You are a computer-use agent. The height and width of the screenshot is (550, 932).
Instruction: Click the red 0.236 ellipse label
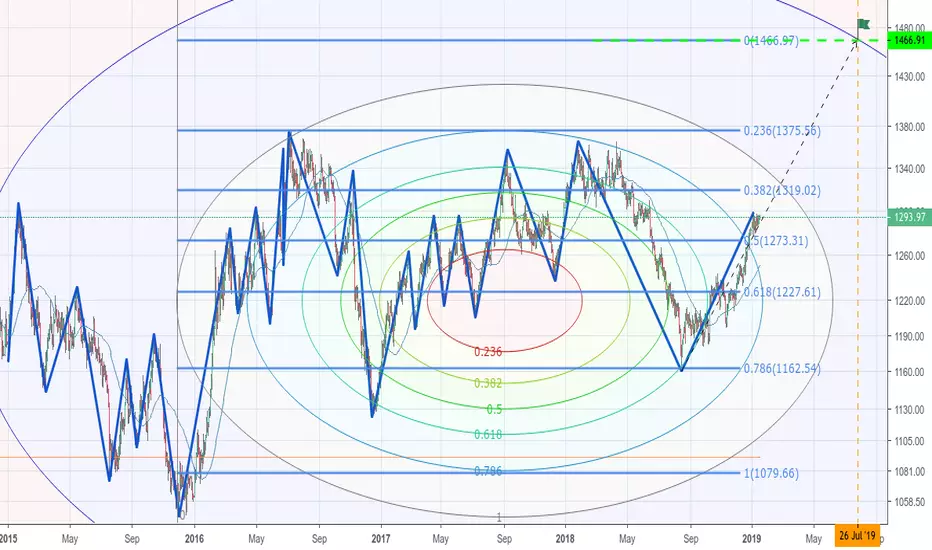(488, 351)
